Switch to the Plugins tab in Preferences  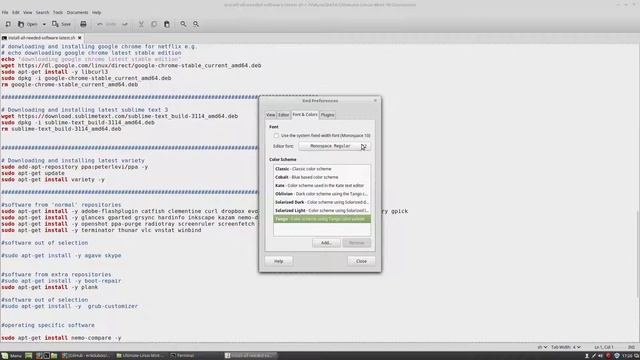[327, 115]
